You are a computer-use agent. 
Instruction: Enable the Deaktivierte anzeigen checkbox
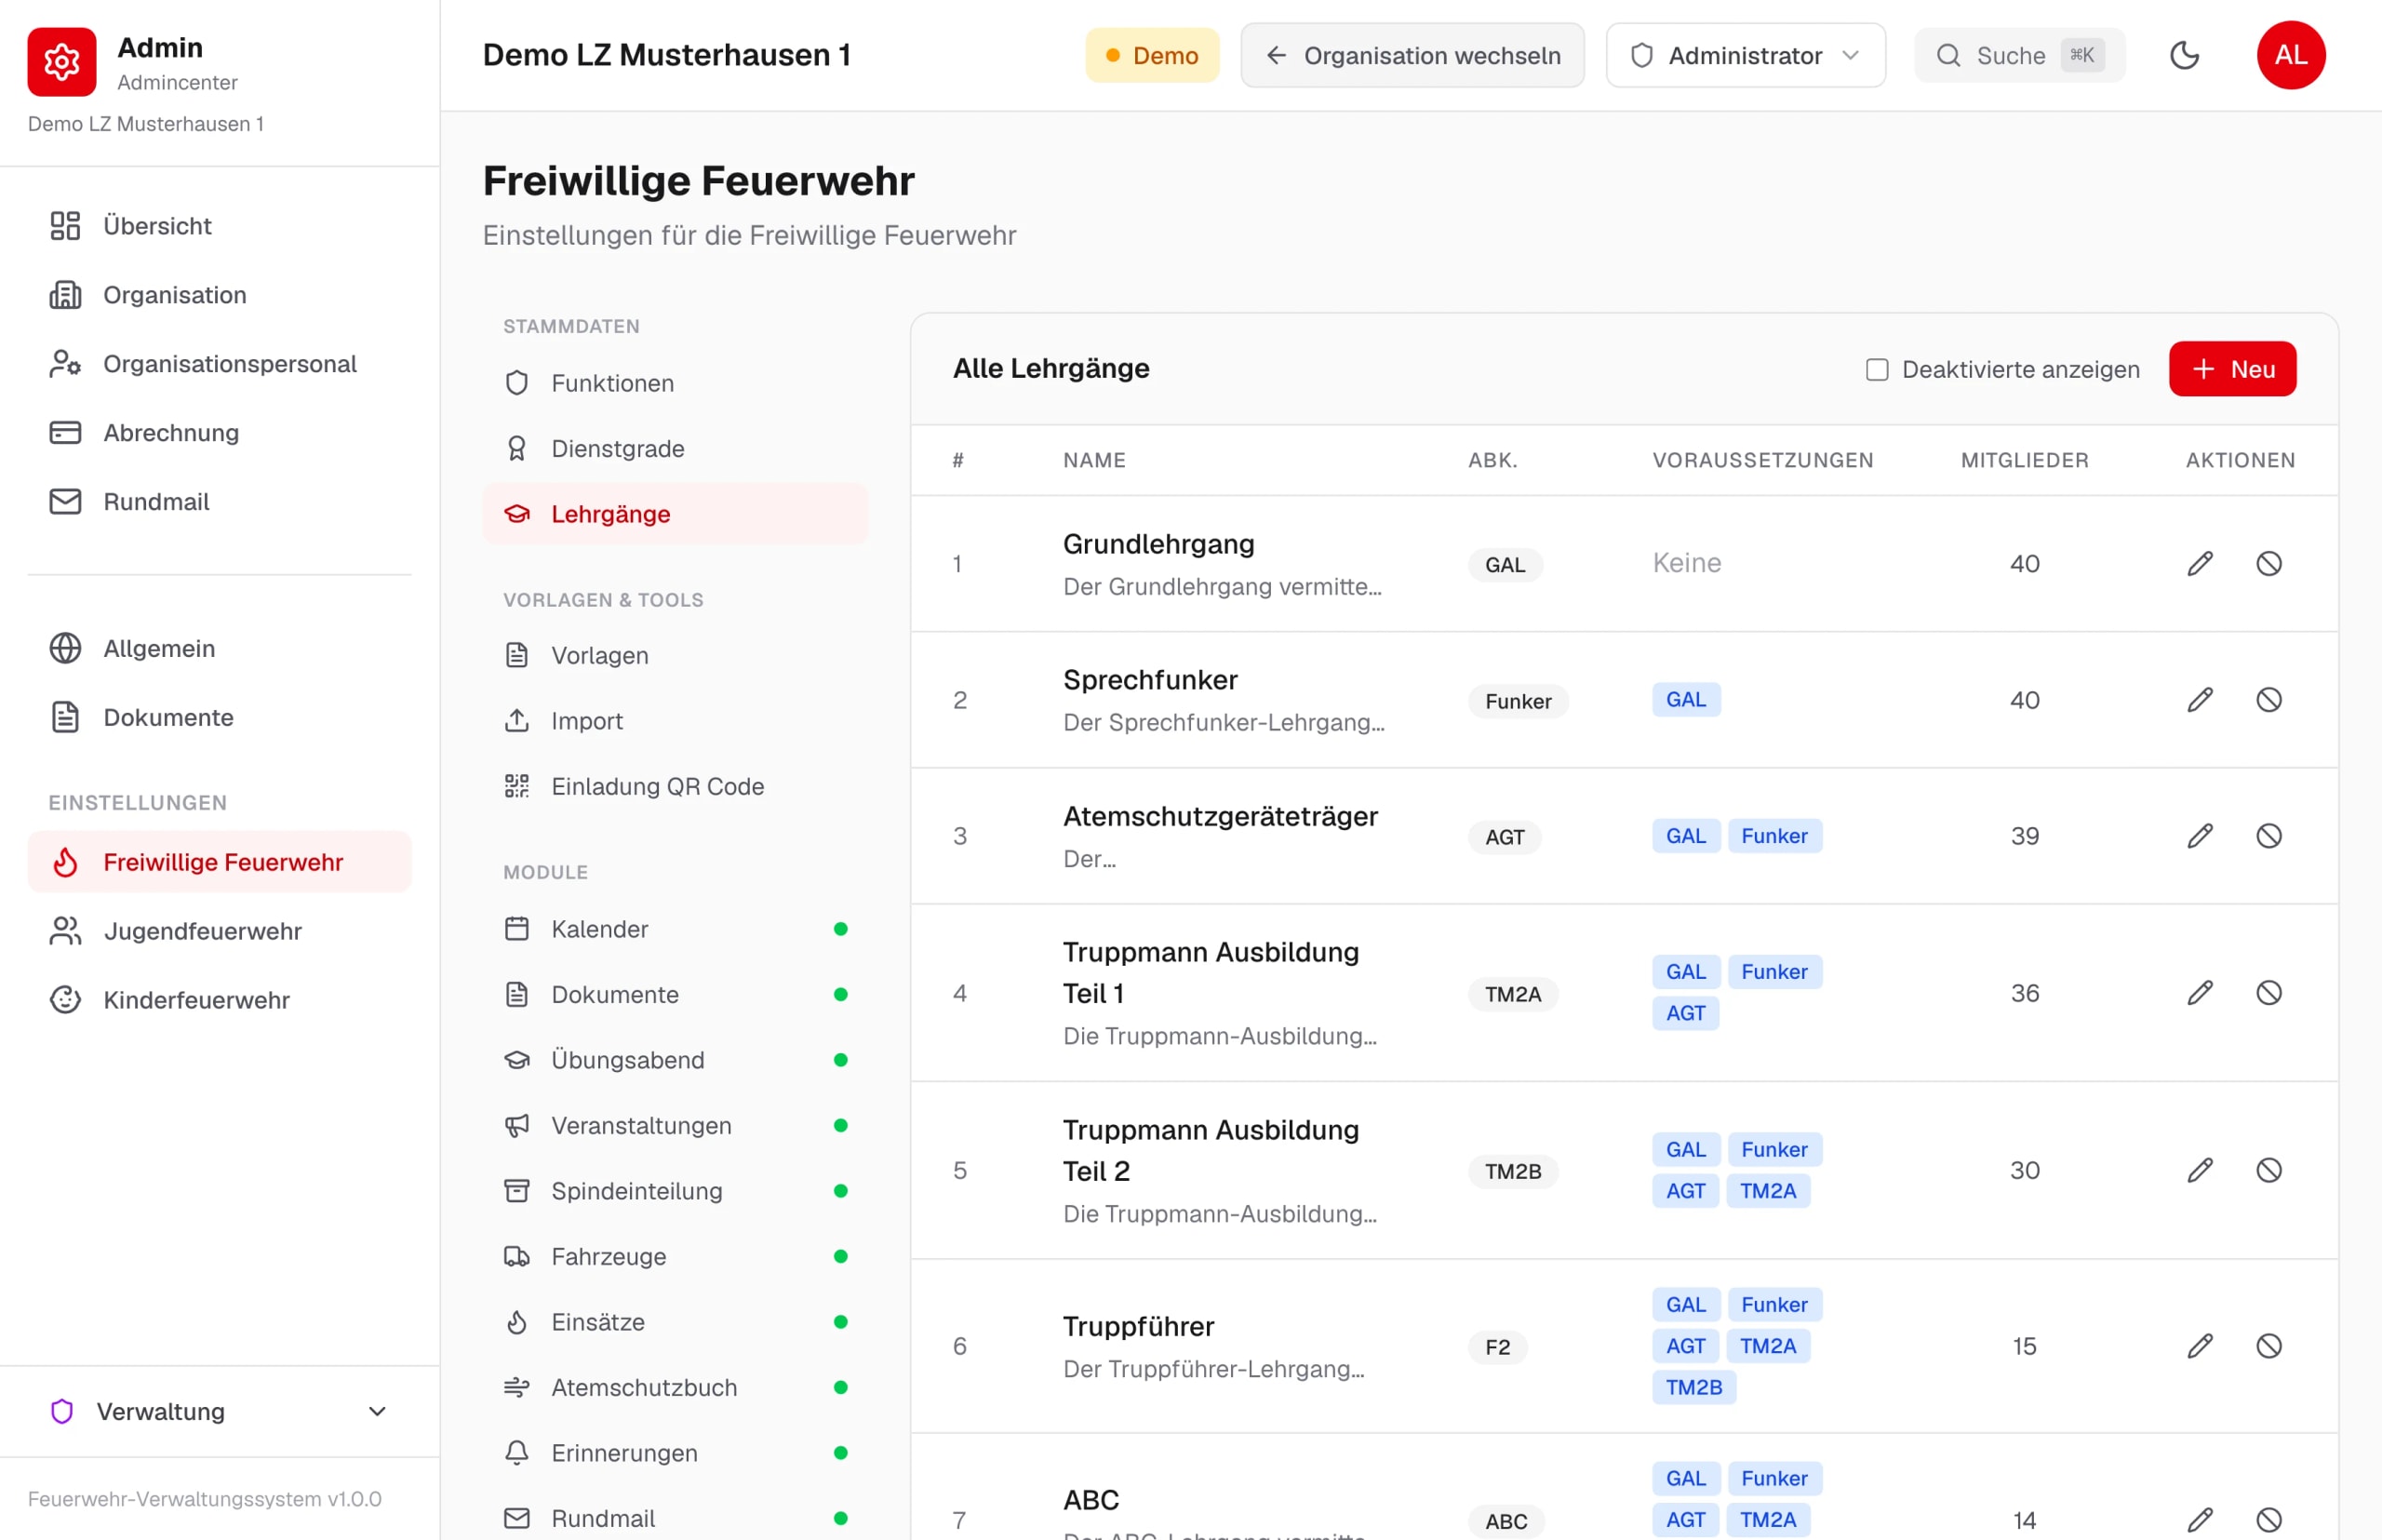1876,370
